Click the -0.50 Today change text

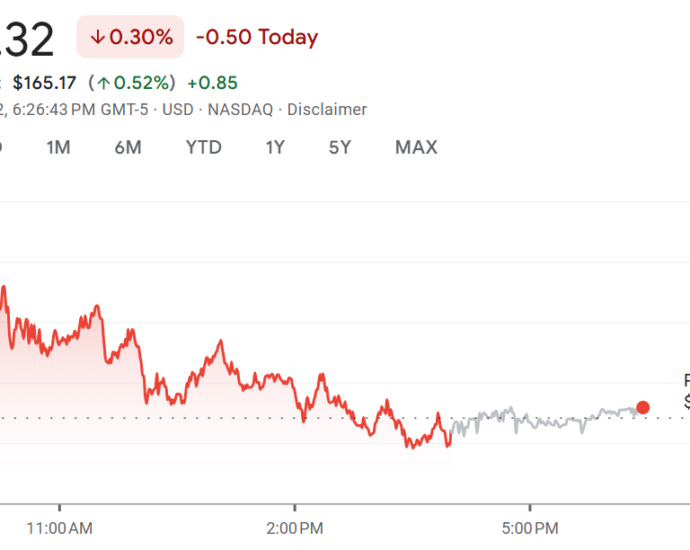coord(257,38)
